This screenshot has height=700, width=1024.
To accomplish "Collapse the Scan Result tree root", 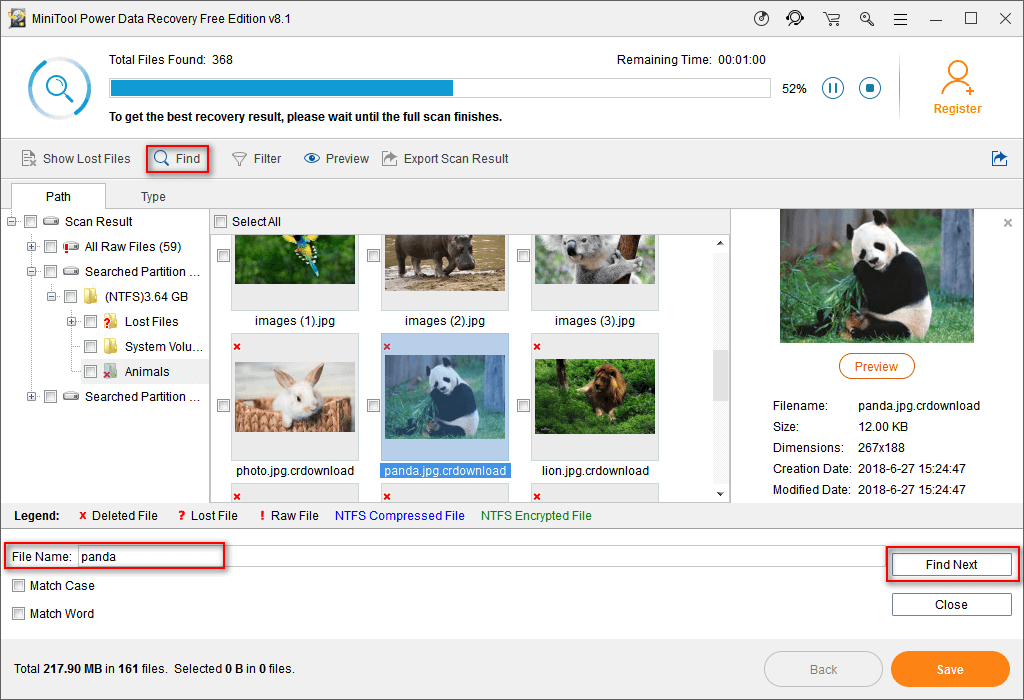I will point(12,221).
